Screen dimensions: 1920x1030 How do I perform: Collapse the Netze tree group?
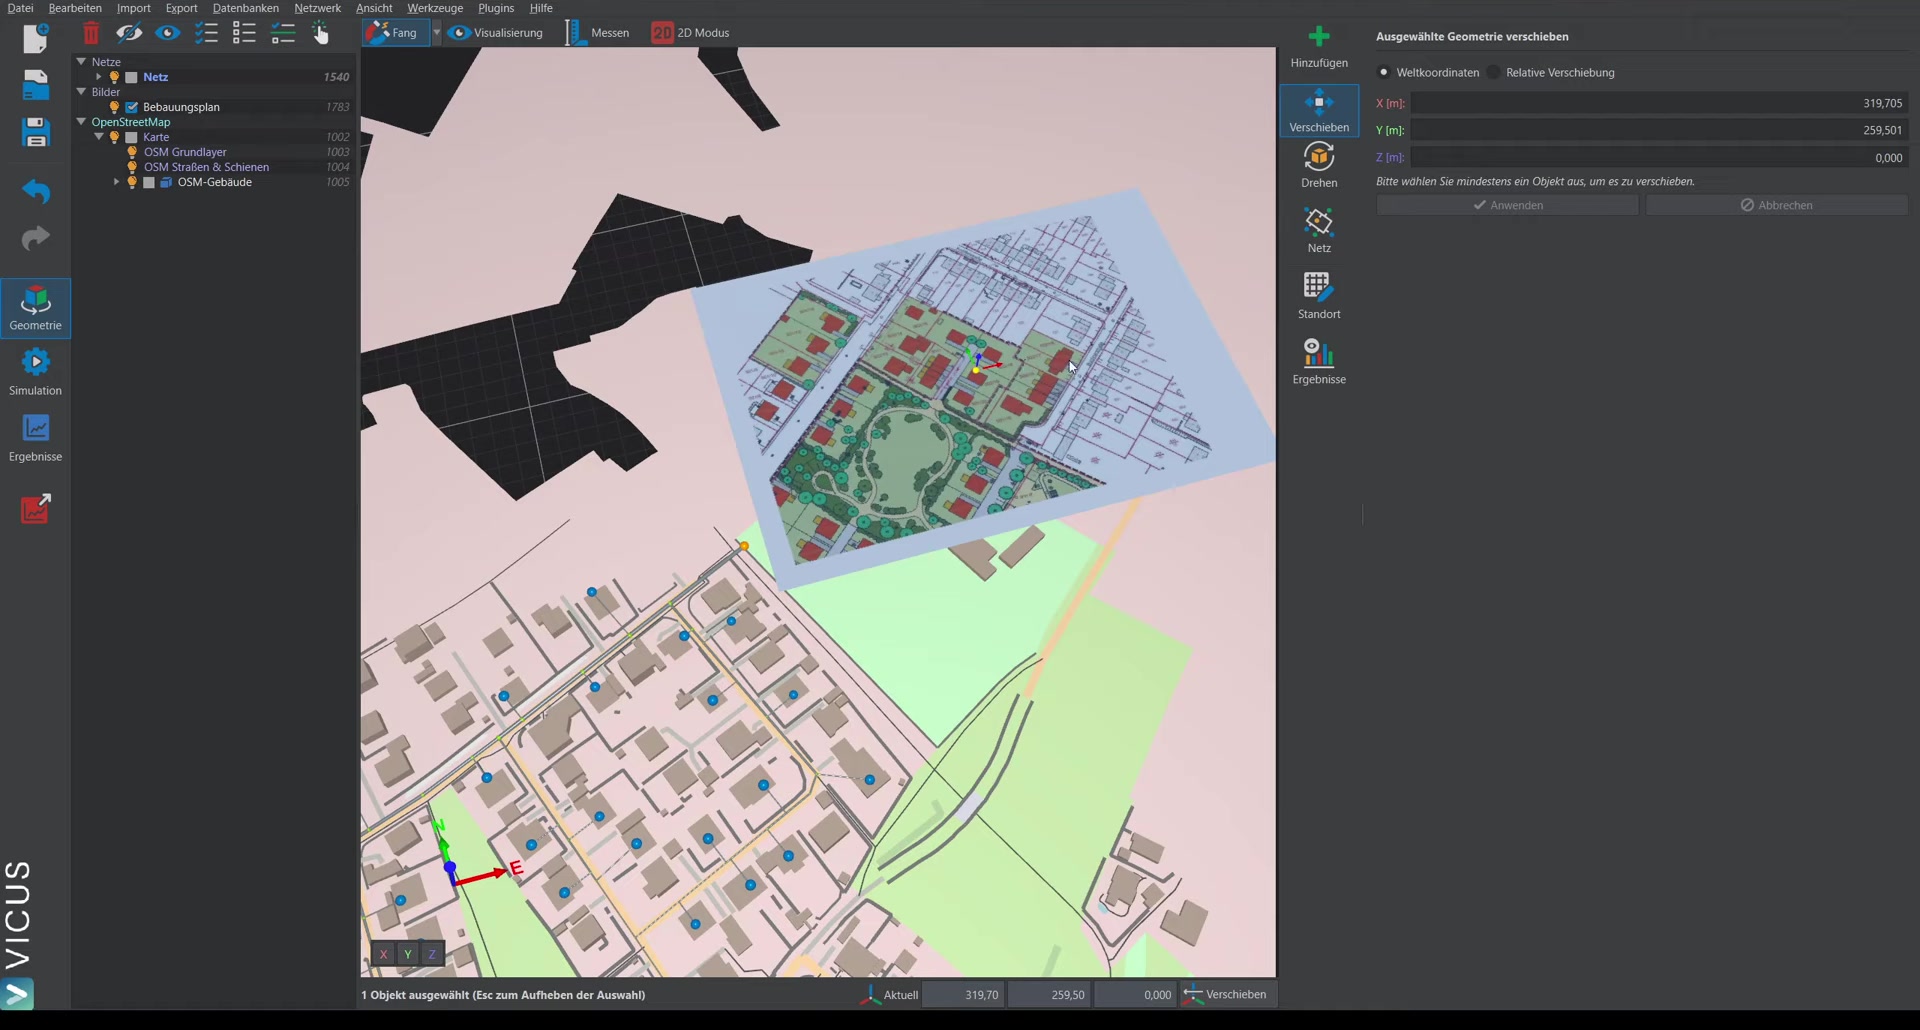point(81,61)
